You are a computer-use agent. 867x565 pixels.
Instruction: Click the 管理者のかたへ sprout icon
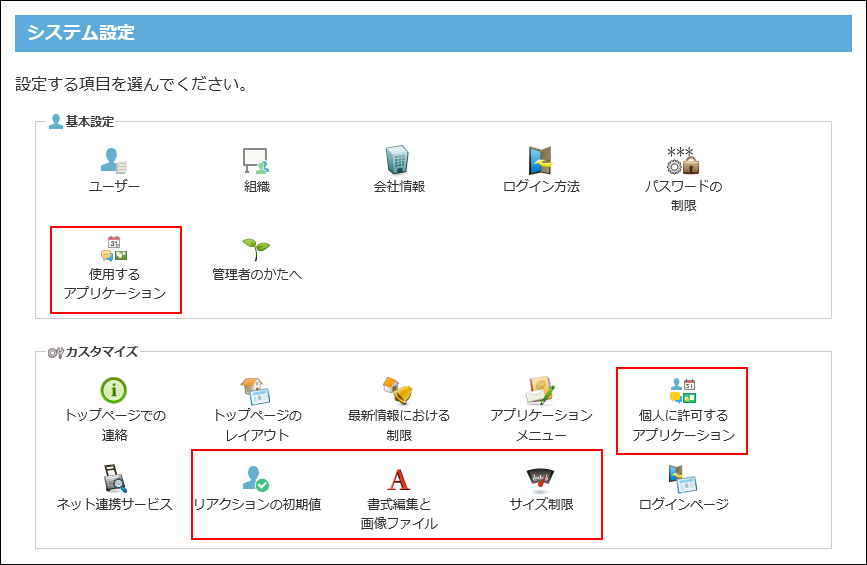(256, 249)
